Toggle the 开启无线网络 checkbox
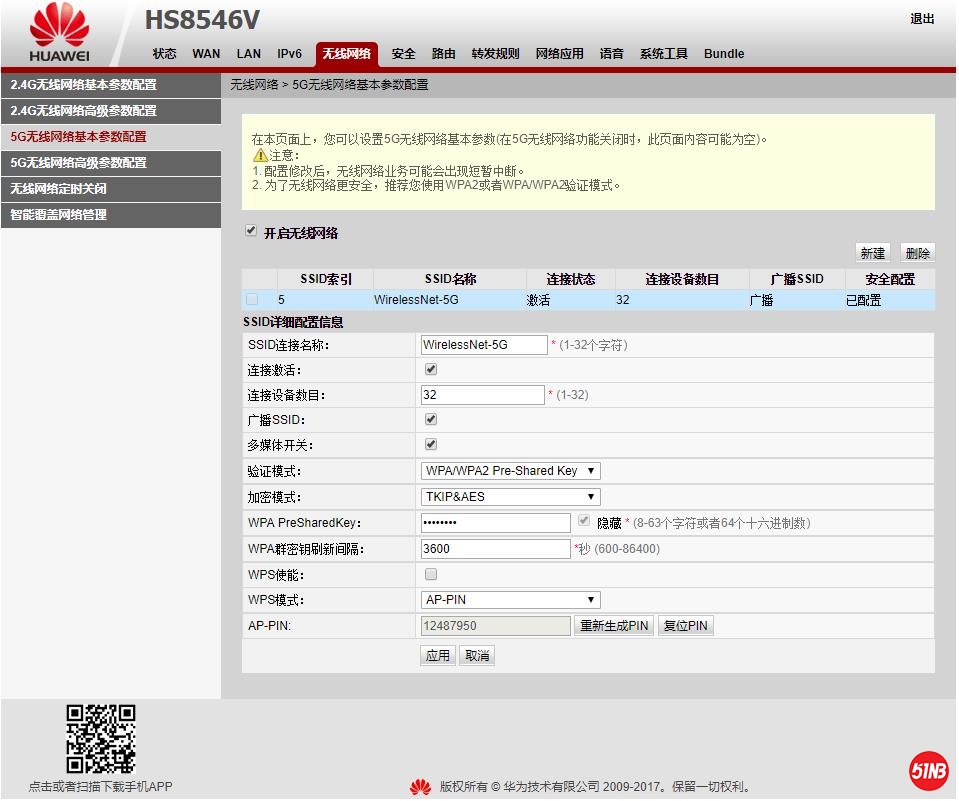Image resolution: width=959 pixels, height=801 pixels. point(251,231)
